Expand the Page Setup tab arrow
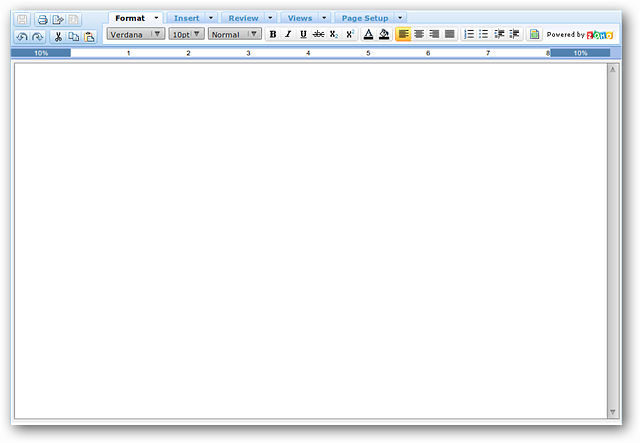This screenshot has width=640, height=443. [400, 18]
